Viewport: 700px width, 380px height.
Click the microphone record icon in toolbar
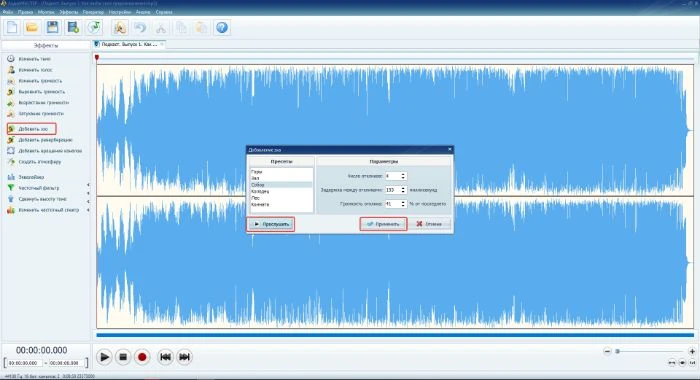(x=120, y=28)
